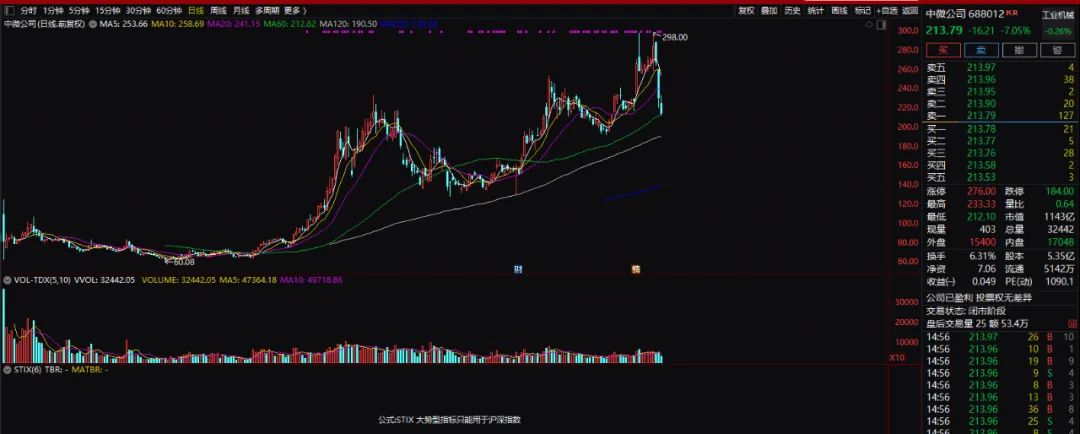Activate the 画线 drawing tool
The image size is (1080, 434).
(x=839, y=10)
